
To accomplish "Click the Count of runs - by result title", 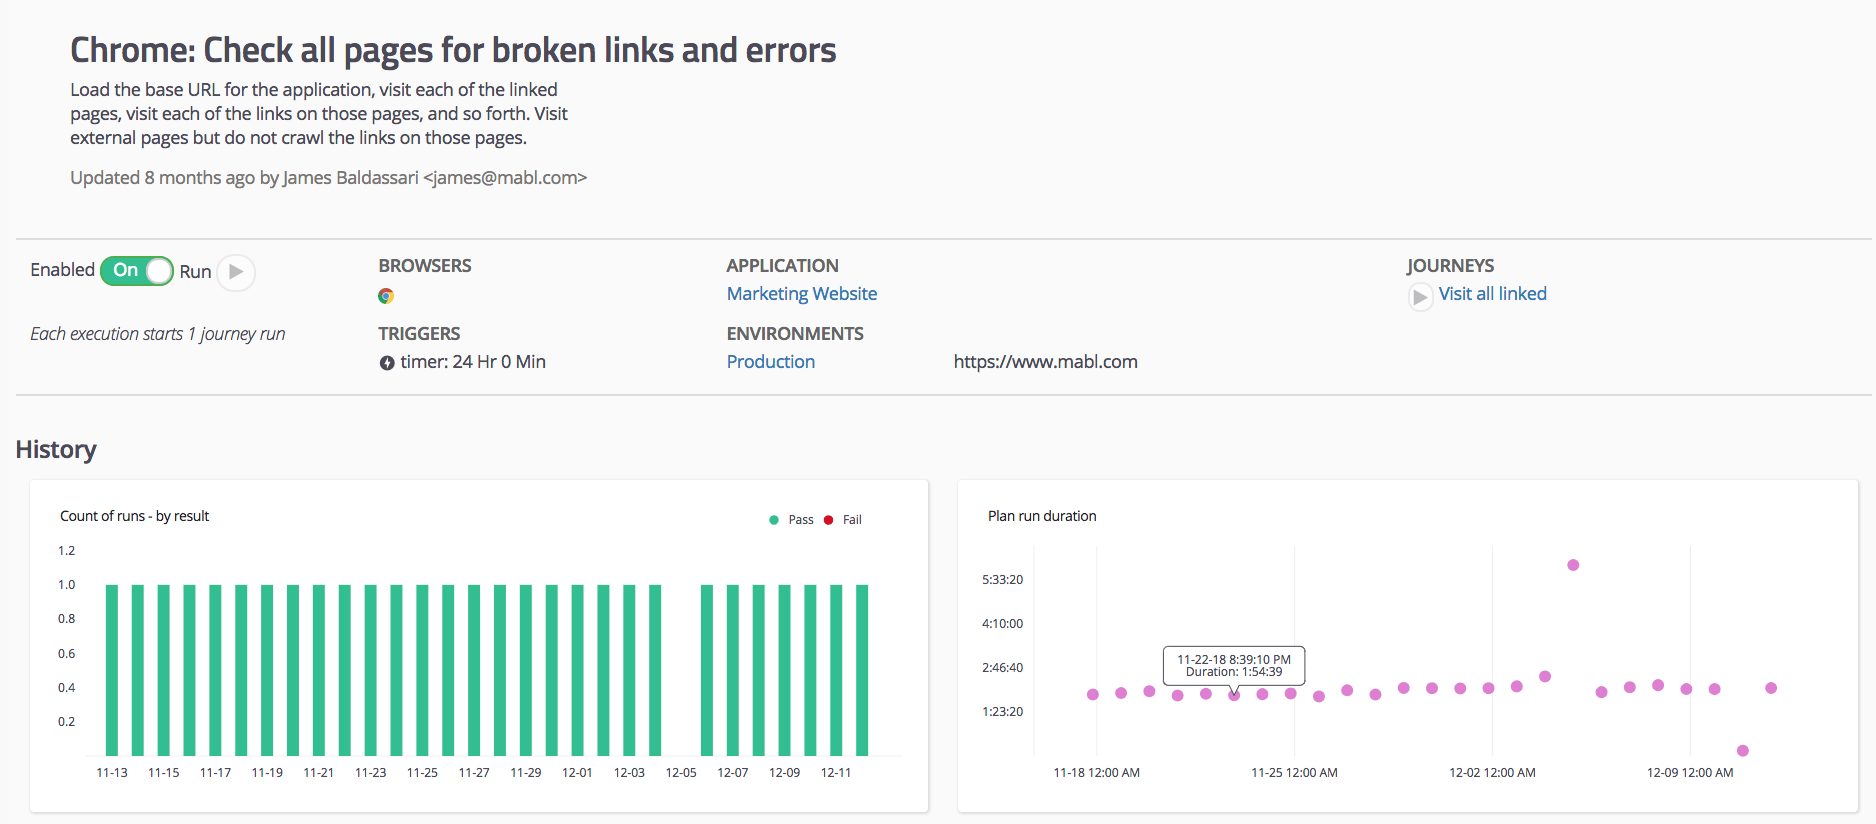I will 134,516.
